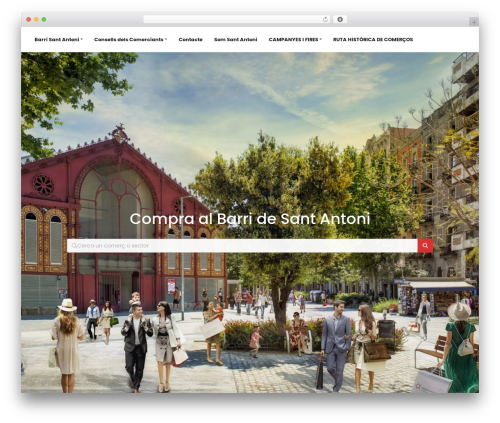Click the 'Compra al Barri de Sant Antoni' heading
Image resolution: width=500 pixels, height=423 pixels.
250,219
